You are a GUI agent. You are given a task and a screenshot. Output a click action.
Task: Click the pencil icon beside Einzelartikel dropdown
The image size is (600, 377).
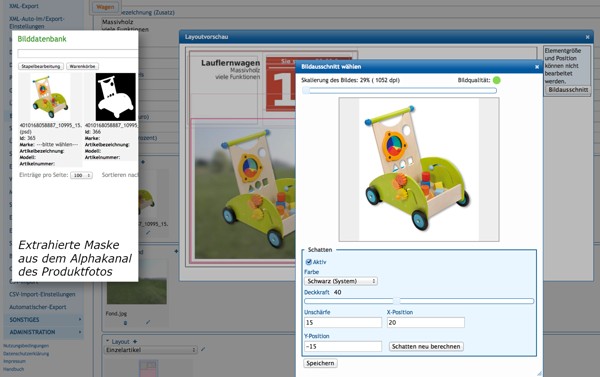(x=203, y=349)
